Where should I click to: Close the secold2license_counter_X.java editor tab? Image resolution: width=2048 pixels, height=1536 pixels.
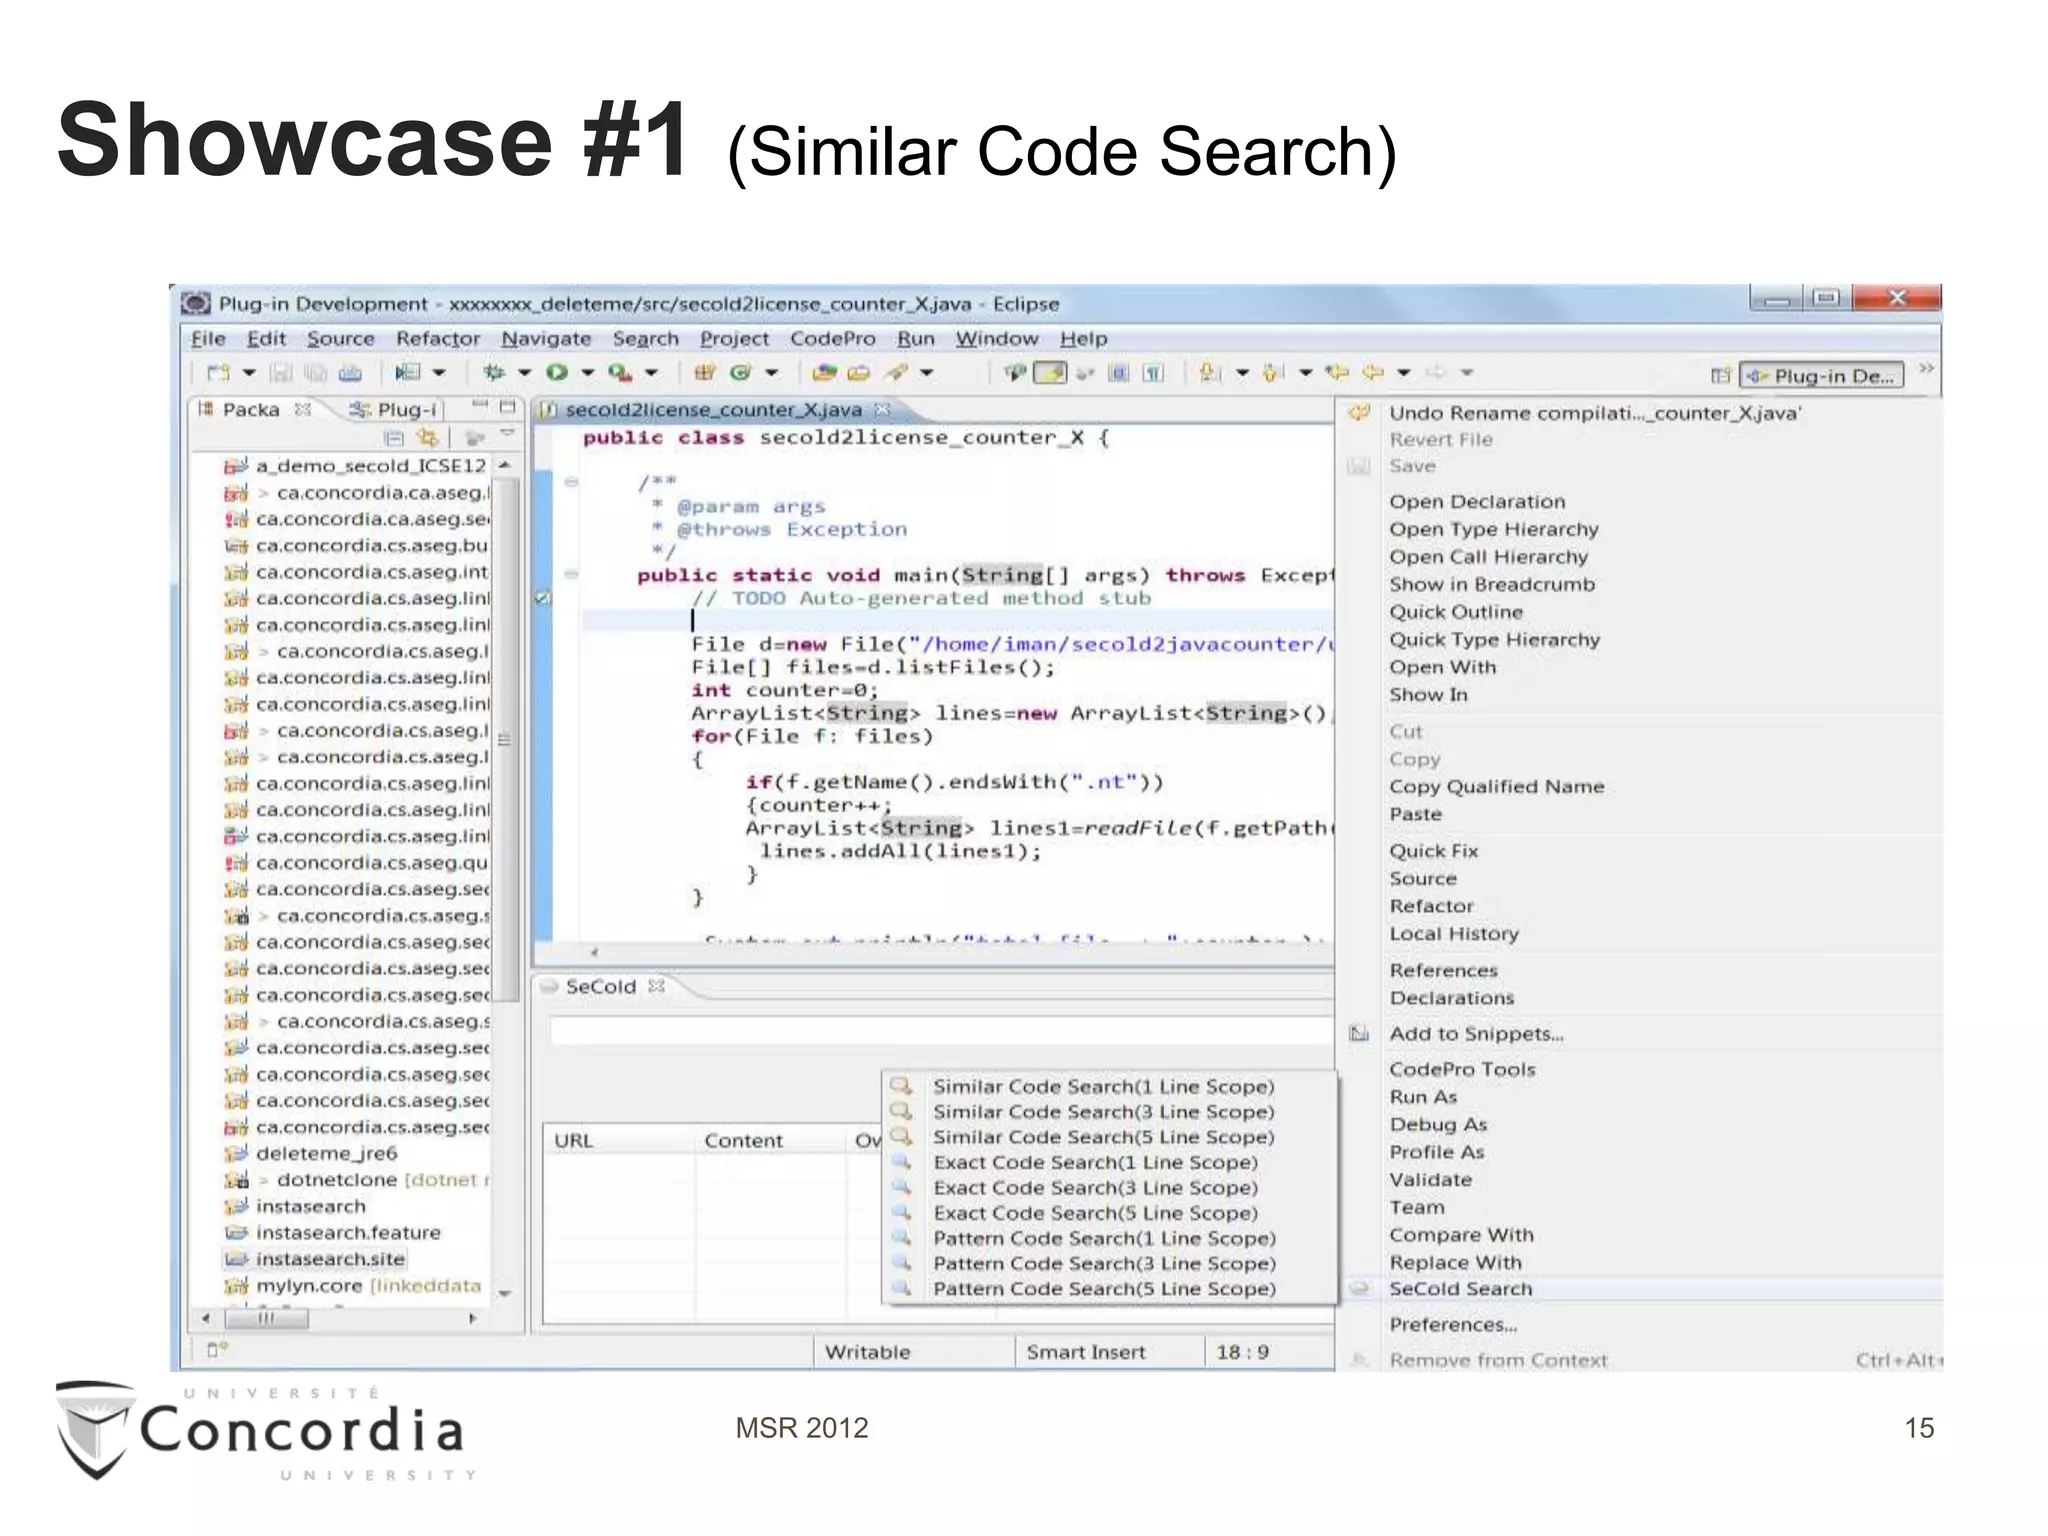[x=882, y=409]
